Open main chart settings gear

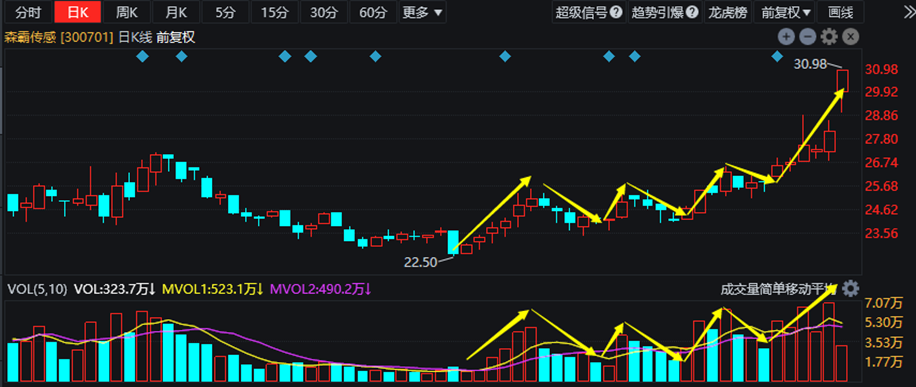829,37
